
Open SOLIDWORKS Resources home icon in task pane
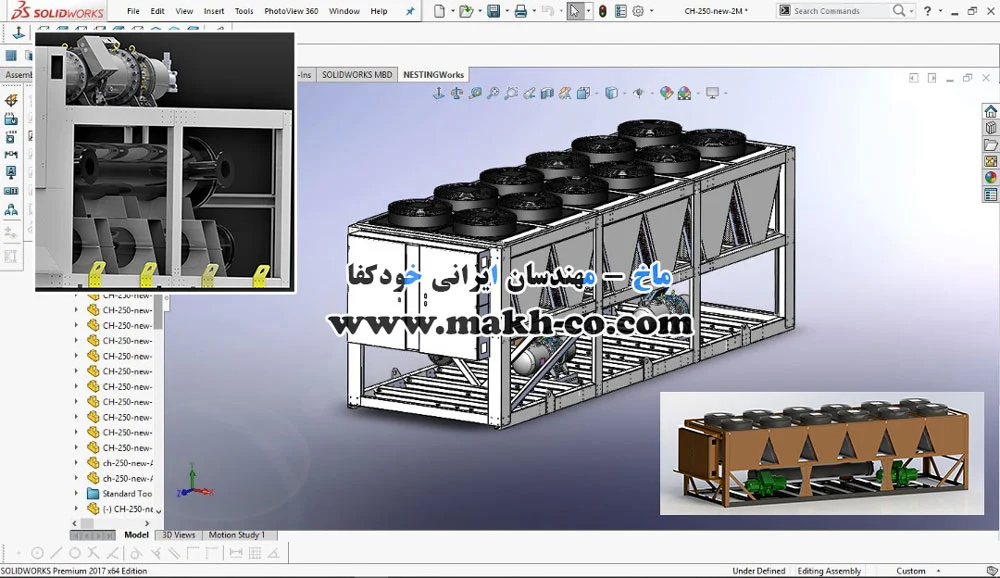click(990, 112)
